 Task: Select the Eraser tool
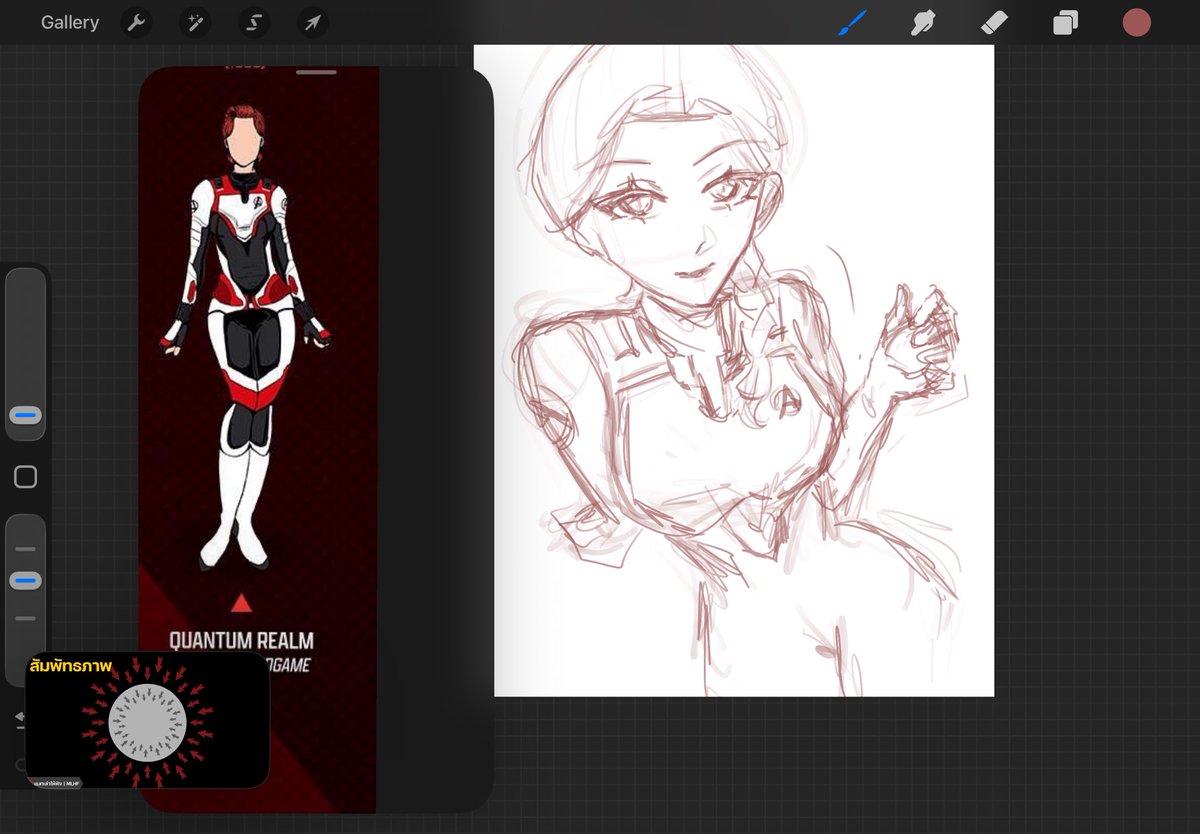pyautogui.click(x=995, y=22)
